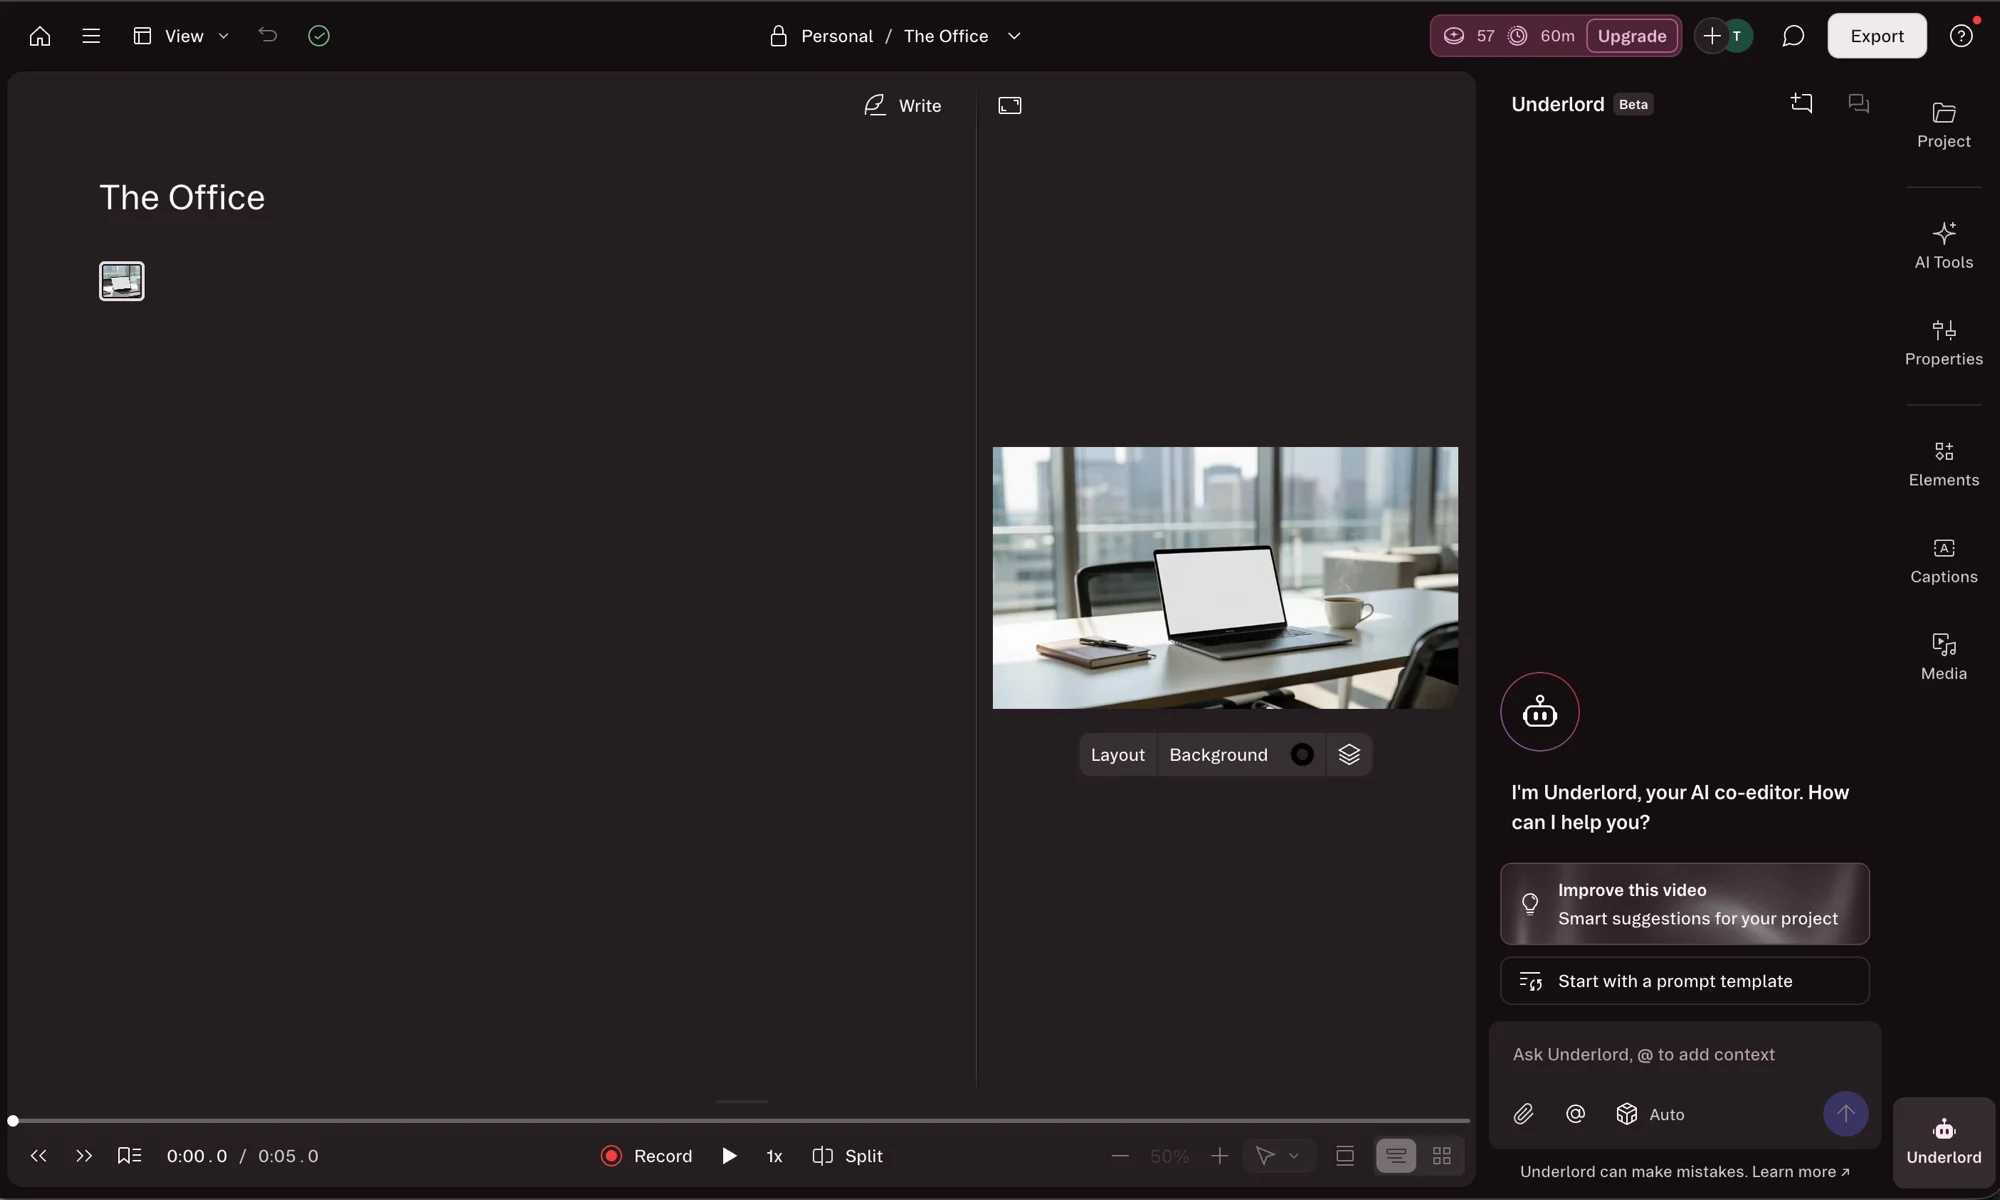Screen dimensions: 2000x1200
Task: Zoom out with minus button
Action: [1120, 1156]
